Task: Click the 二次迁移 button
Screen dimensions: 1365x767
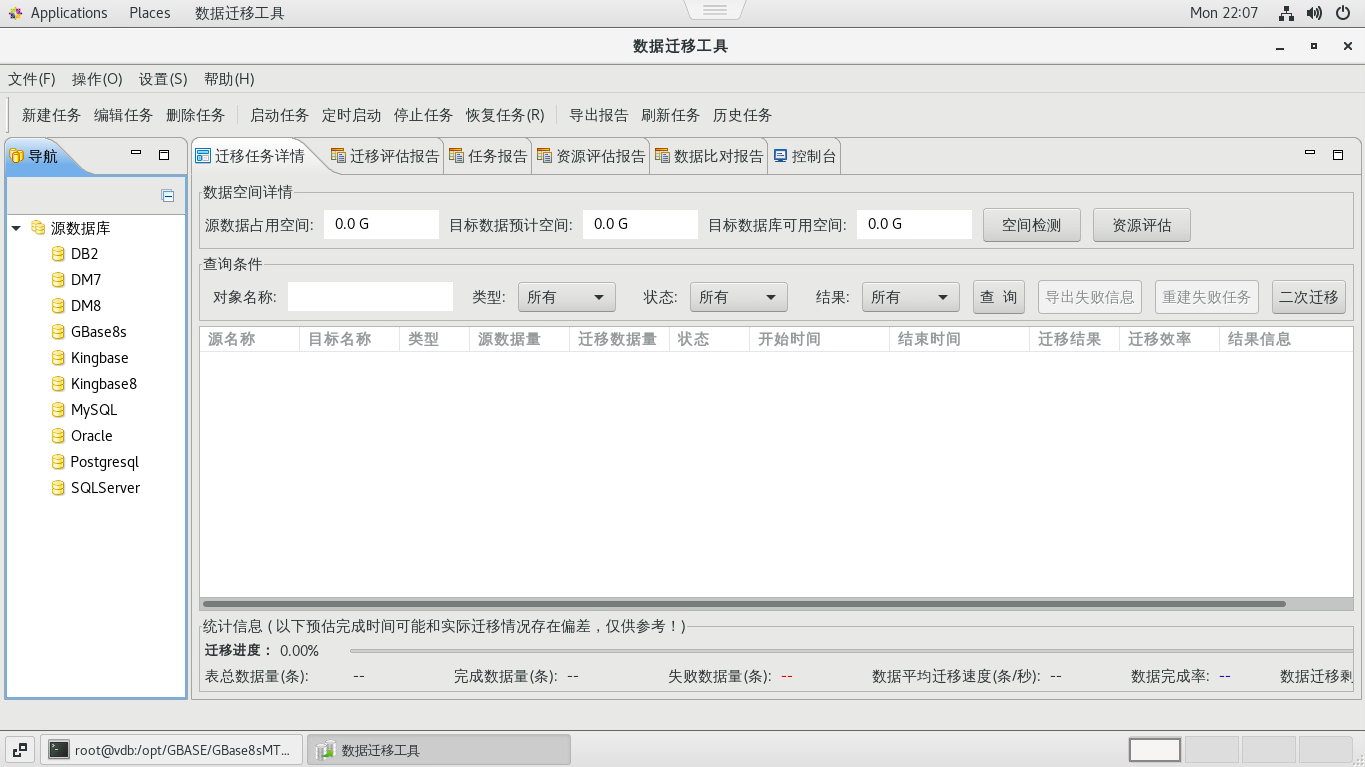Action: pyautogui.click(x=1309, y=297)
